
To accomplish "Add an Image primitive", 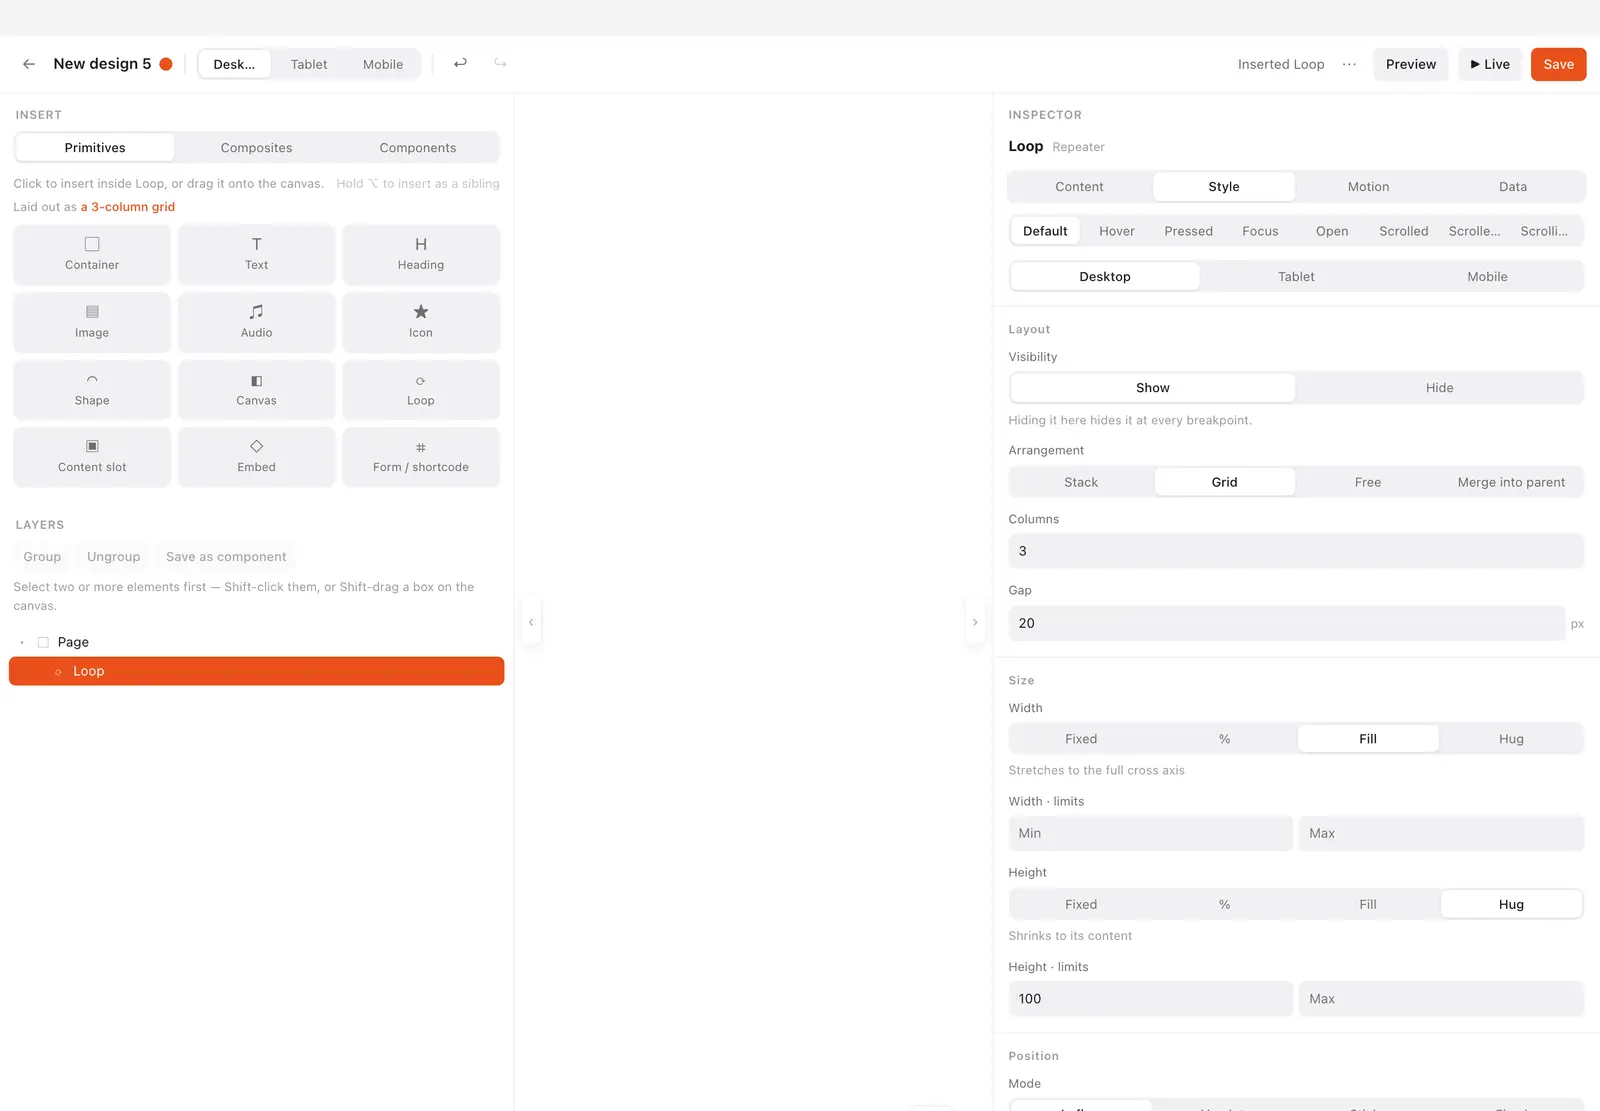I will pyautogui.click(x=92, y=322).
